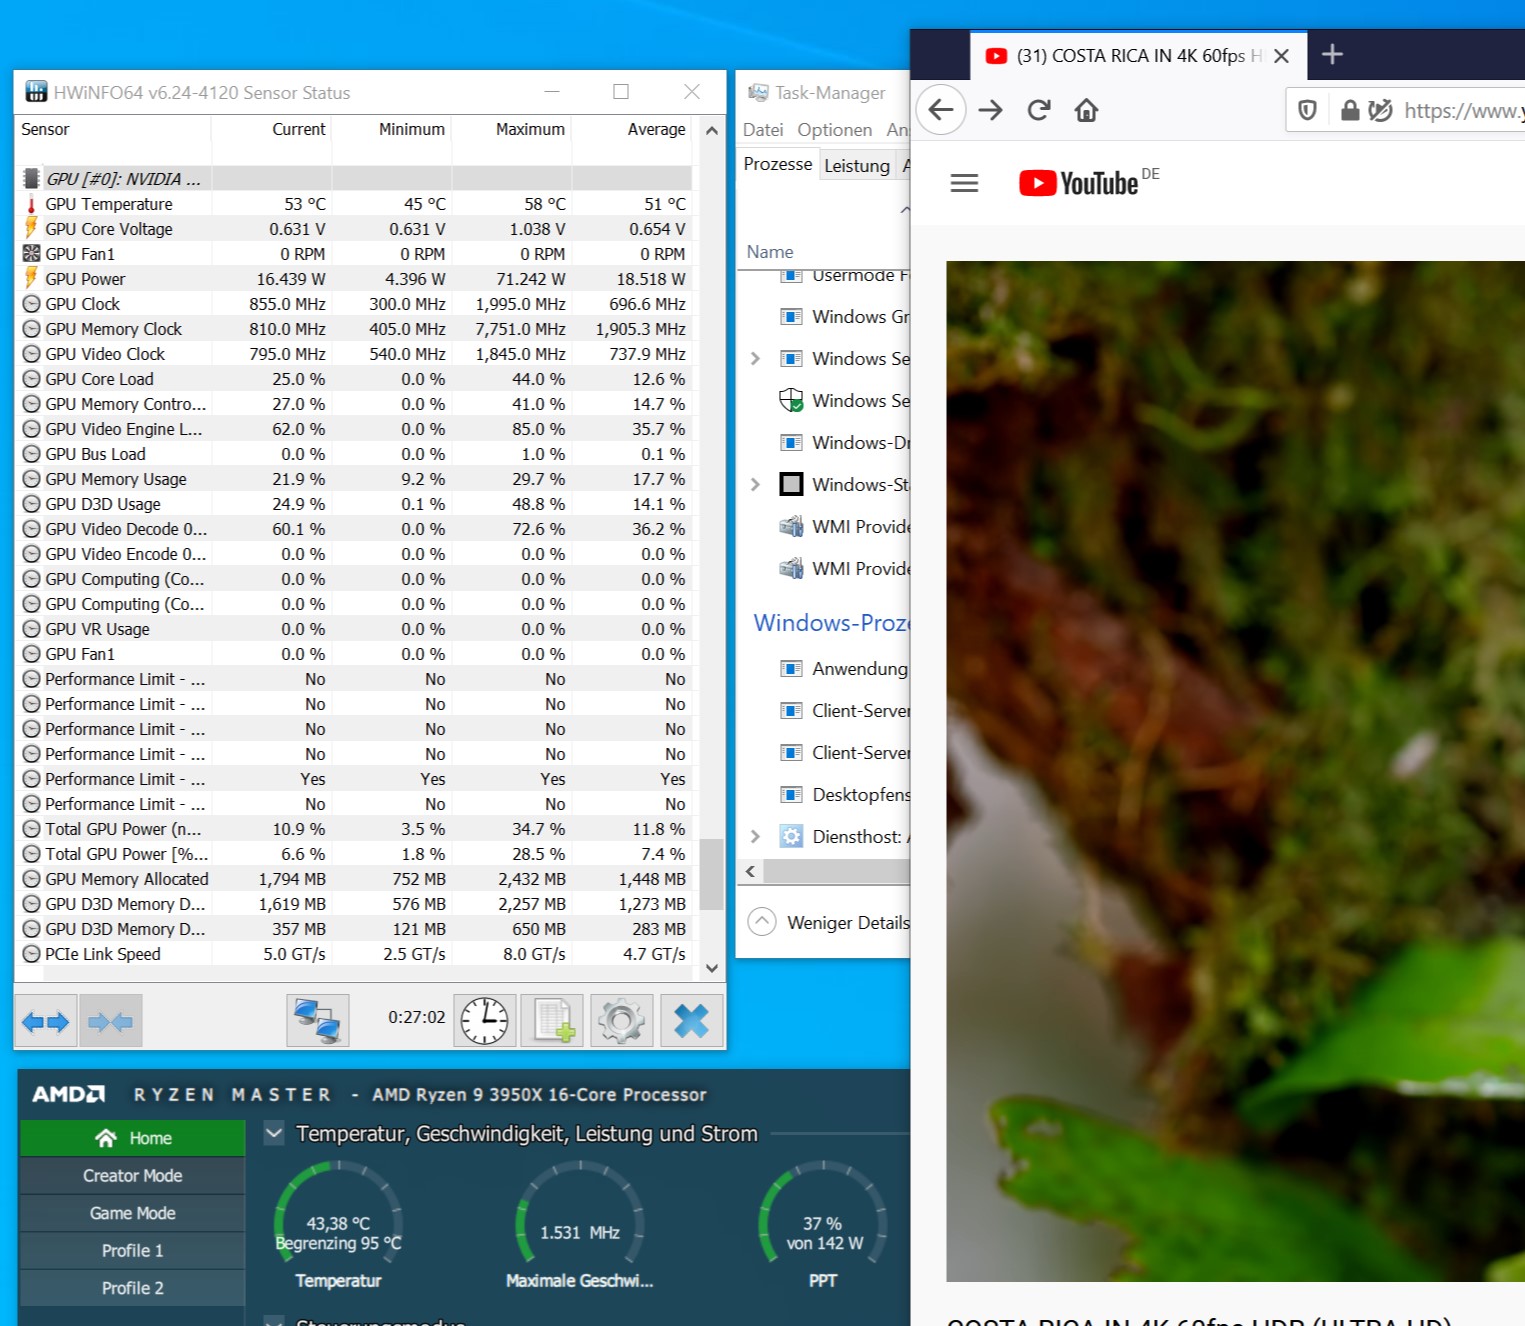Expand sensor columns using the double-arrow icon
Image resolution: width=1525 pixels, height=1326 pixels.
[x=45, y=1020]
